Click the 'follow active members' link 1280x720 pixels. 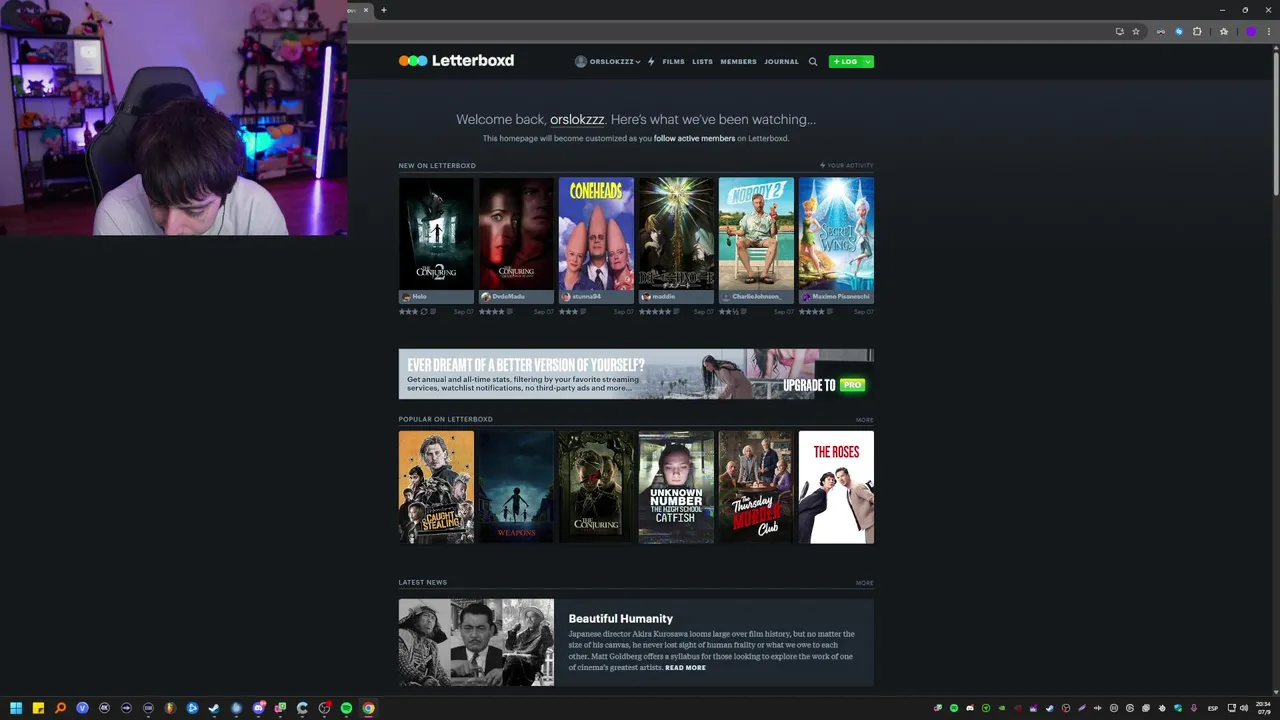coord(694,139)
